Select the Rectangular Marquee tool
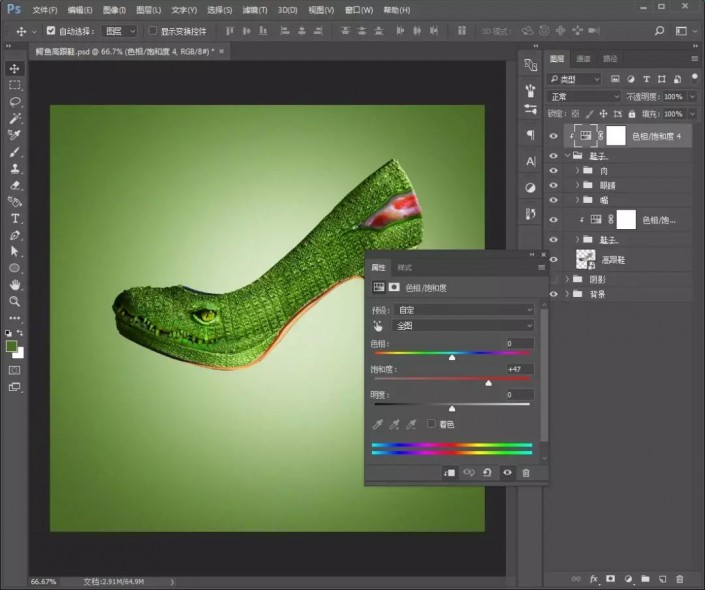The width and height of the screenshot is (705, 590). point(14,85)
